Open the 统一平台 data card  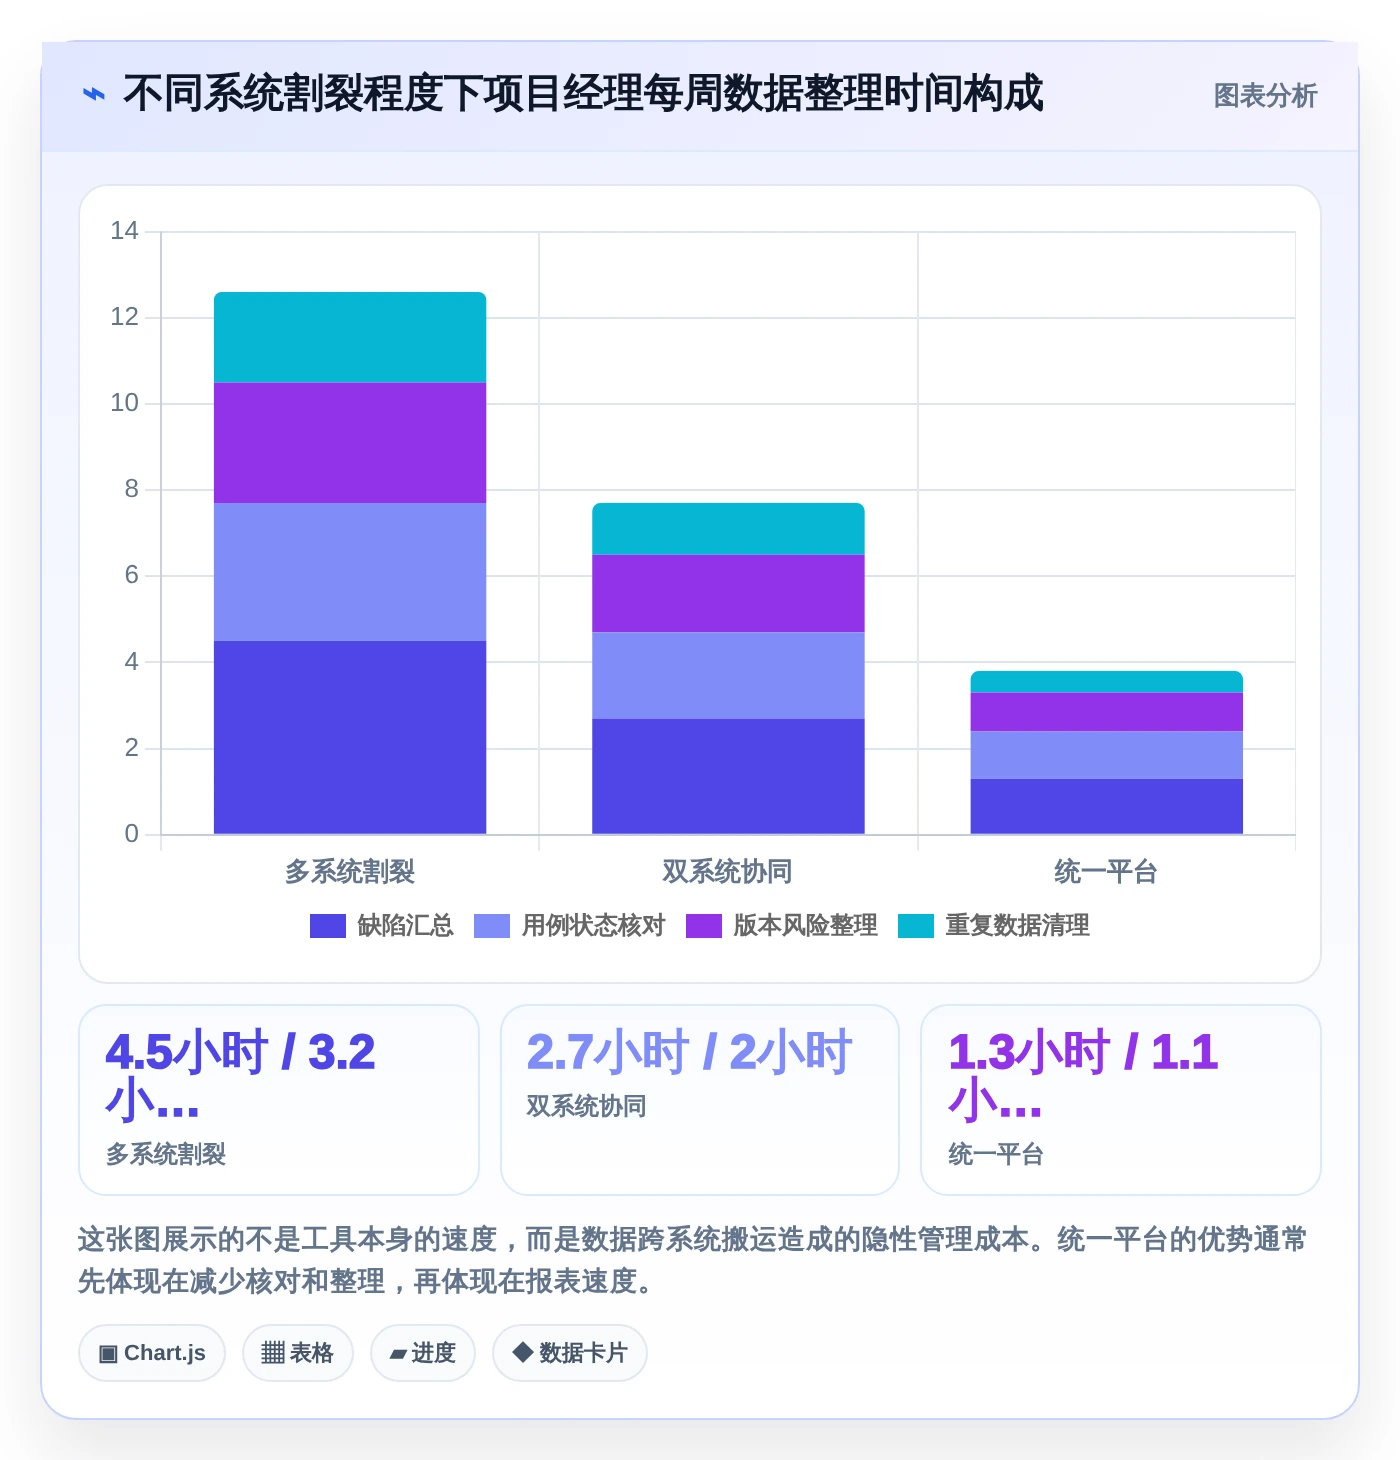(1121, 1100)
